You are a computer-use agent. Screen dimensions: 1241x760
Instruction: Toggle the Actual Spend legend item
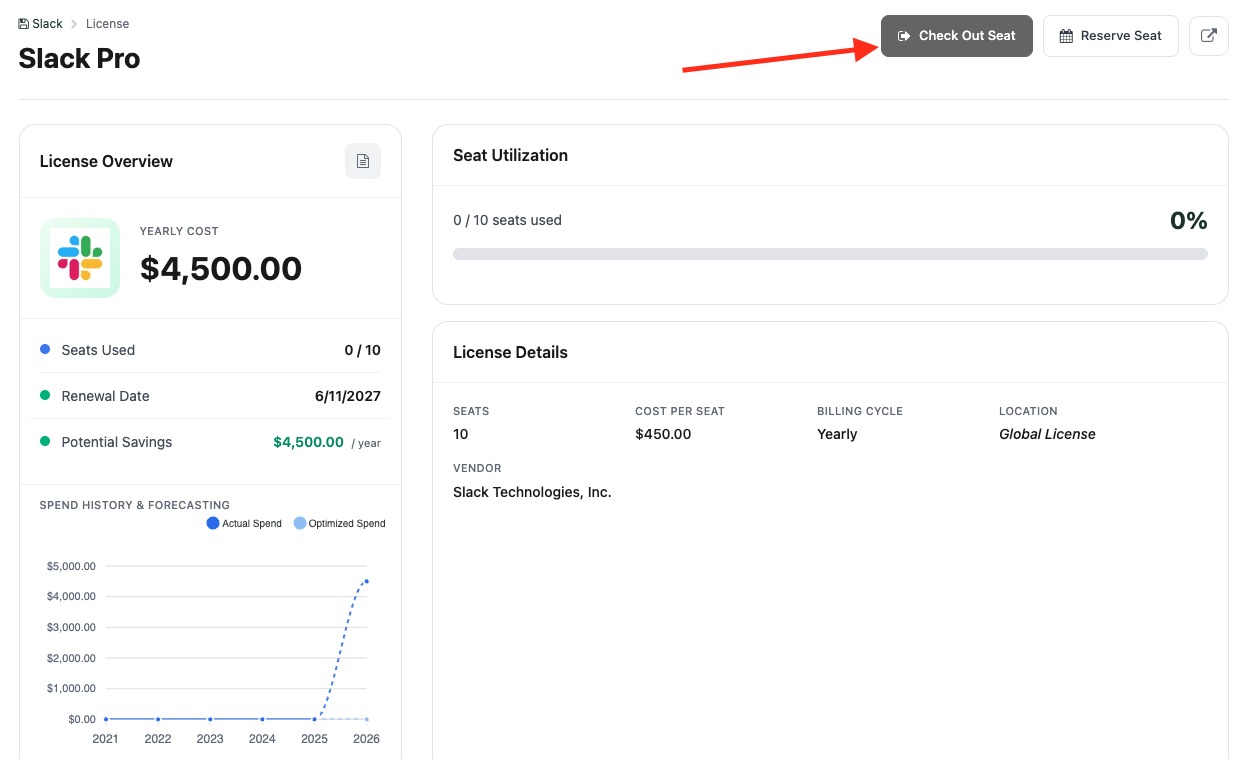click(244, 523)
